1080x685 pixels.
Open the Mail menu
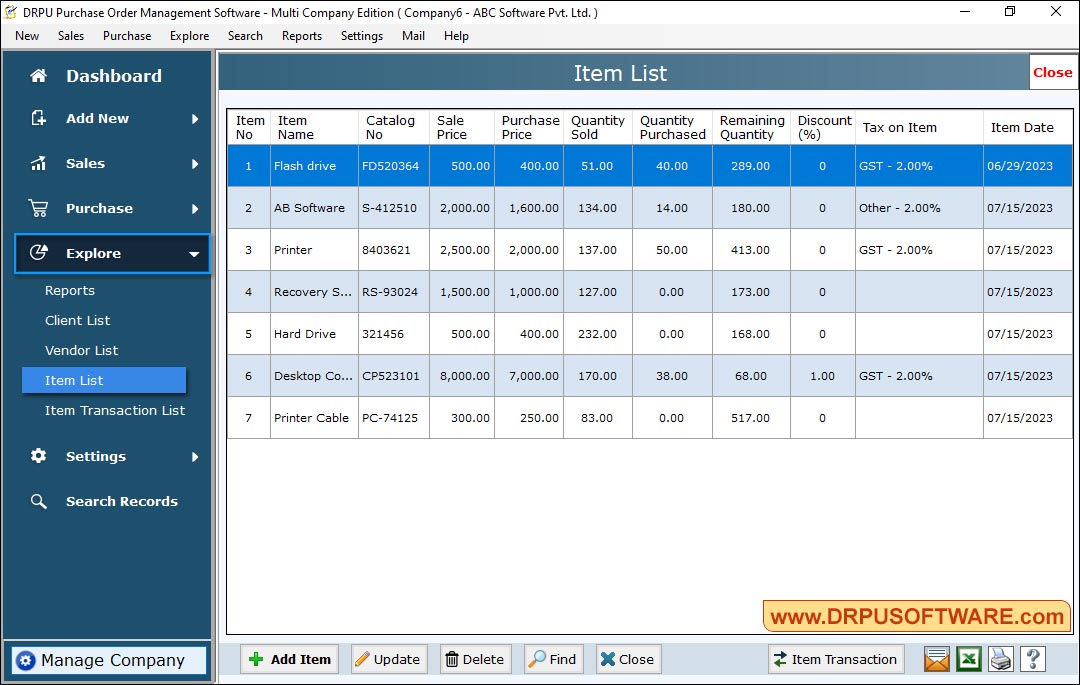click(414, 36)
